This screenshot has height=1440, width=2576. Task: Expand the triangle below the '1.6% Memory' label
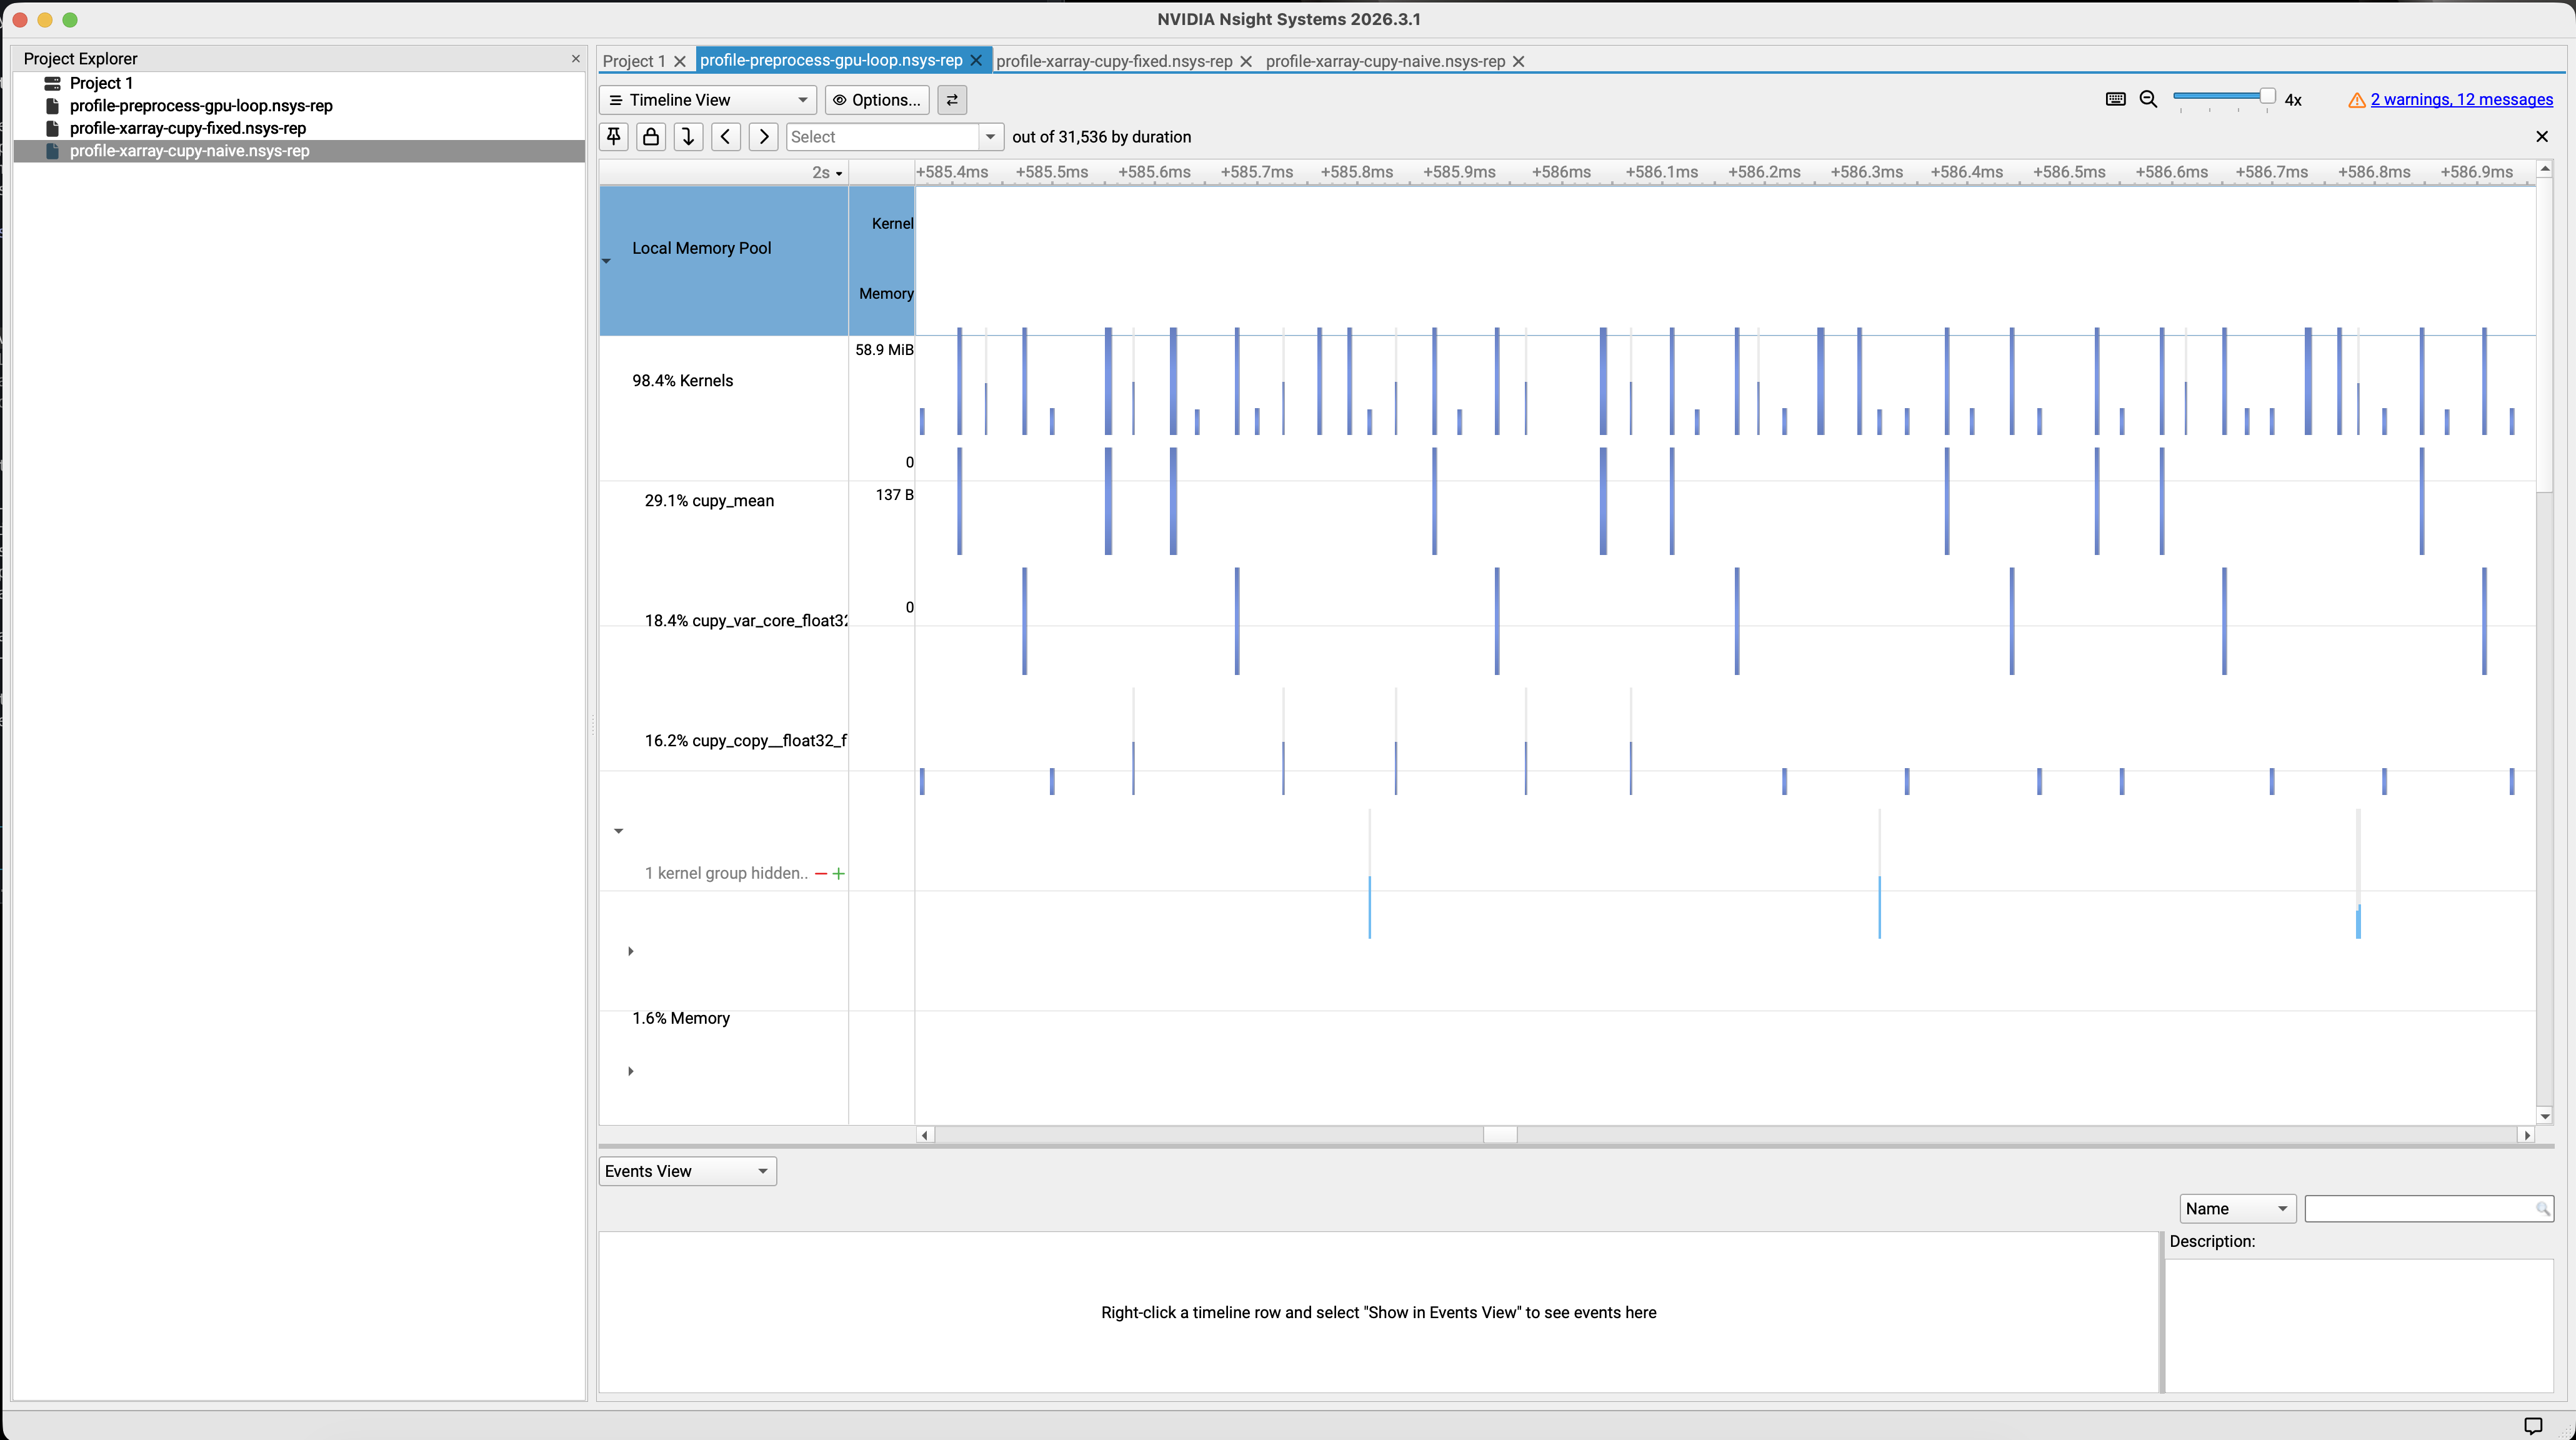pyautogui.click(x=630, y=1071)
